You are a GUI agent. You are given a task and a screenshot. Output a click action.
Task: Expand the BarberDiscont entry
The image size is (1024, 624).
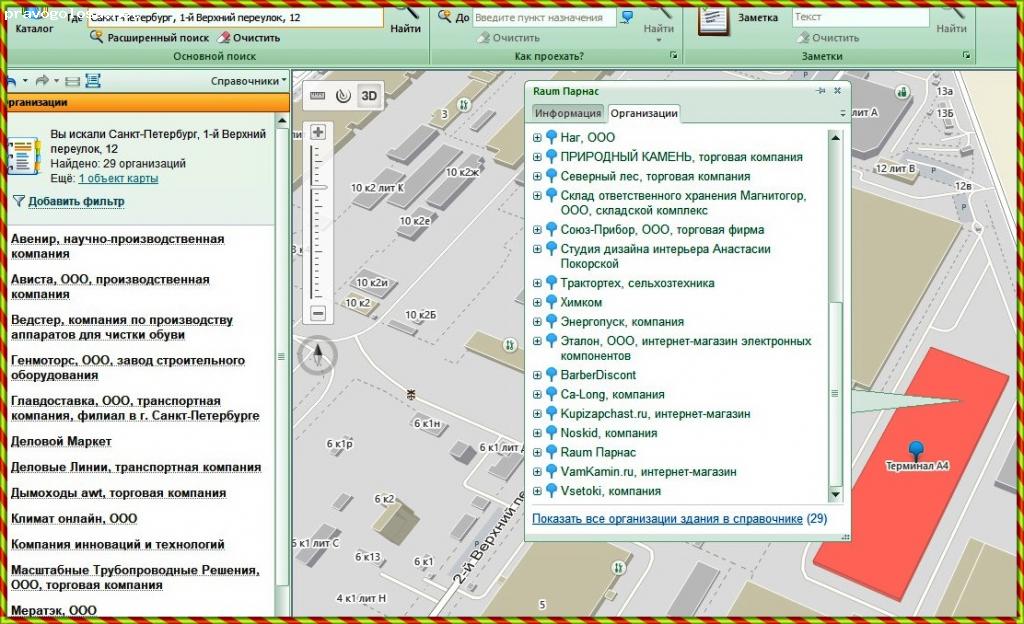coord(537,376)
